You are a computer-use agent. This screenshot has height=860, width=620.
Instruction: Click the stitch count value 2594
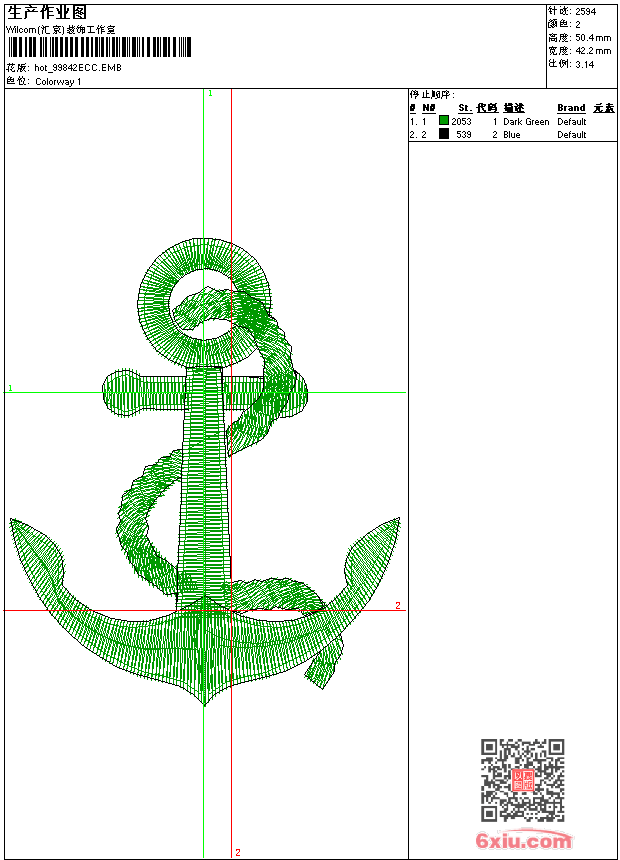[586, 11]
